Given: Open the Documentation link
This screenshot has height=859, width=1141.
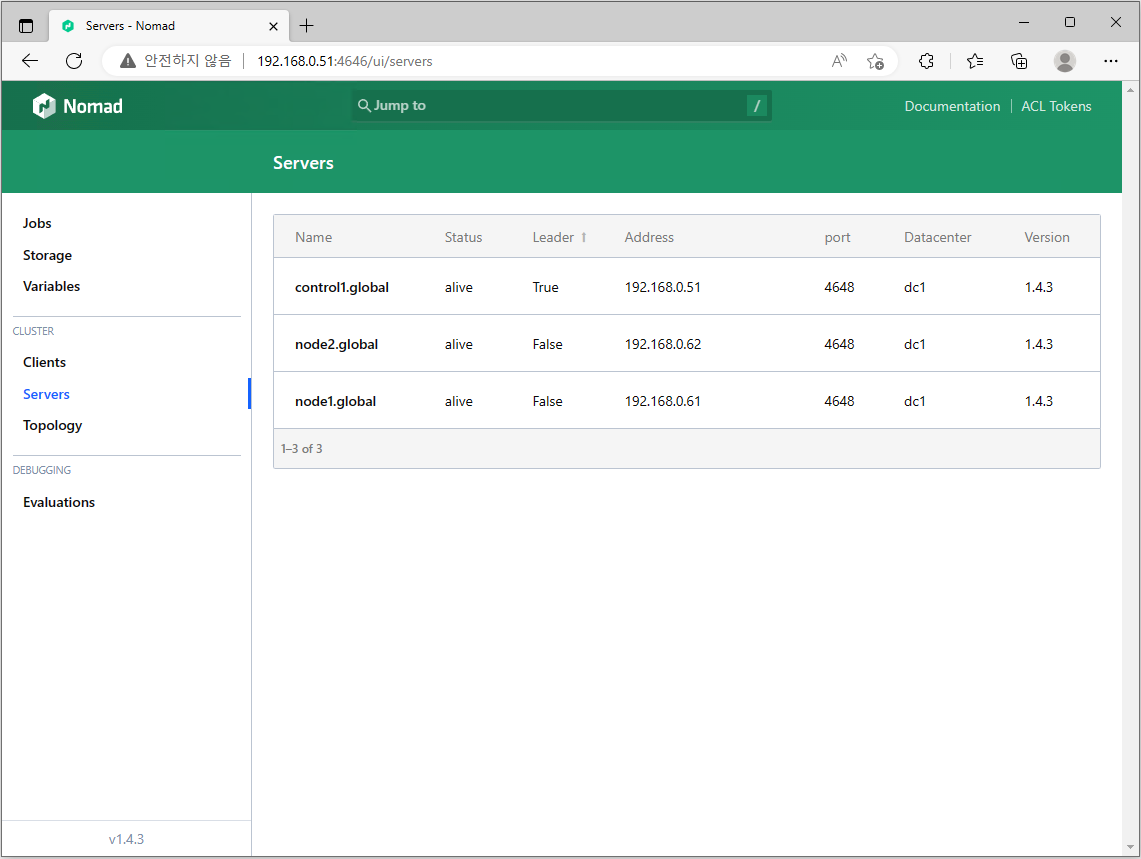Looking at the screenshot, I should 952,106.
